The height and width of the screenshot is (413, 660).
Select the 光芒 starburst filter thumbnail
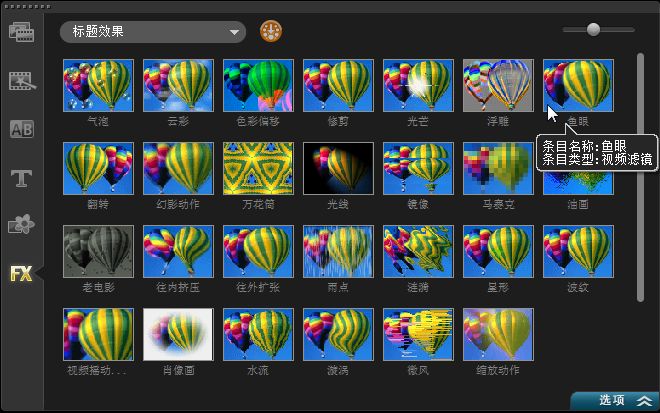418,85
